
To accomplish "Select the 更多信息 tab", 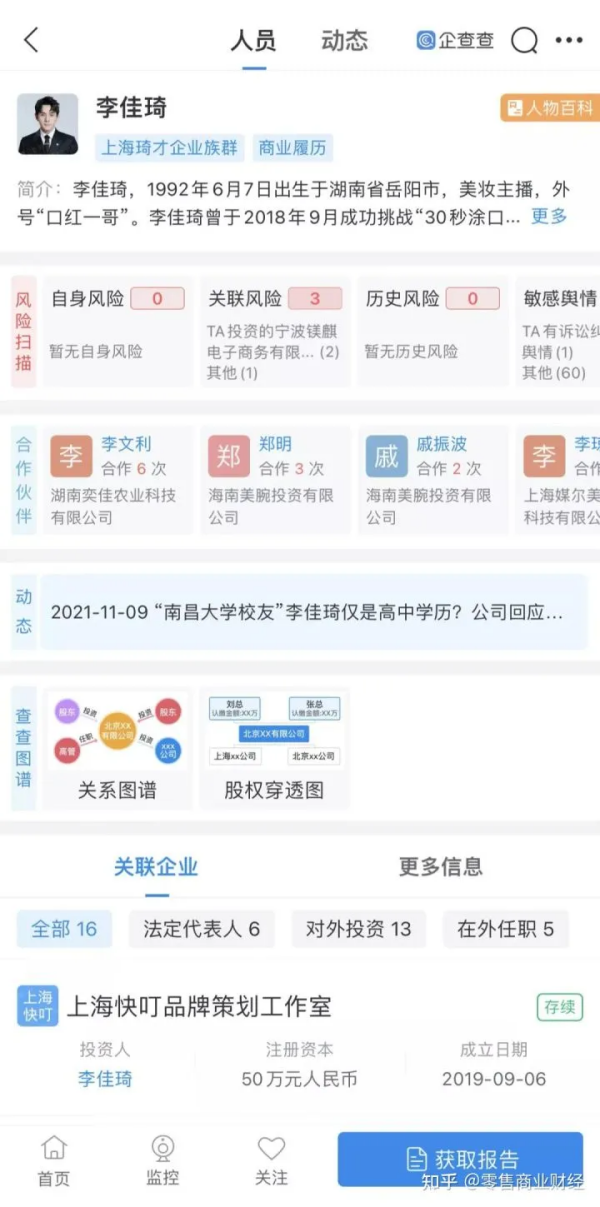I will pyautogui.click(x=441, y=866).
